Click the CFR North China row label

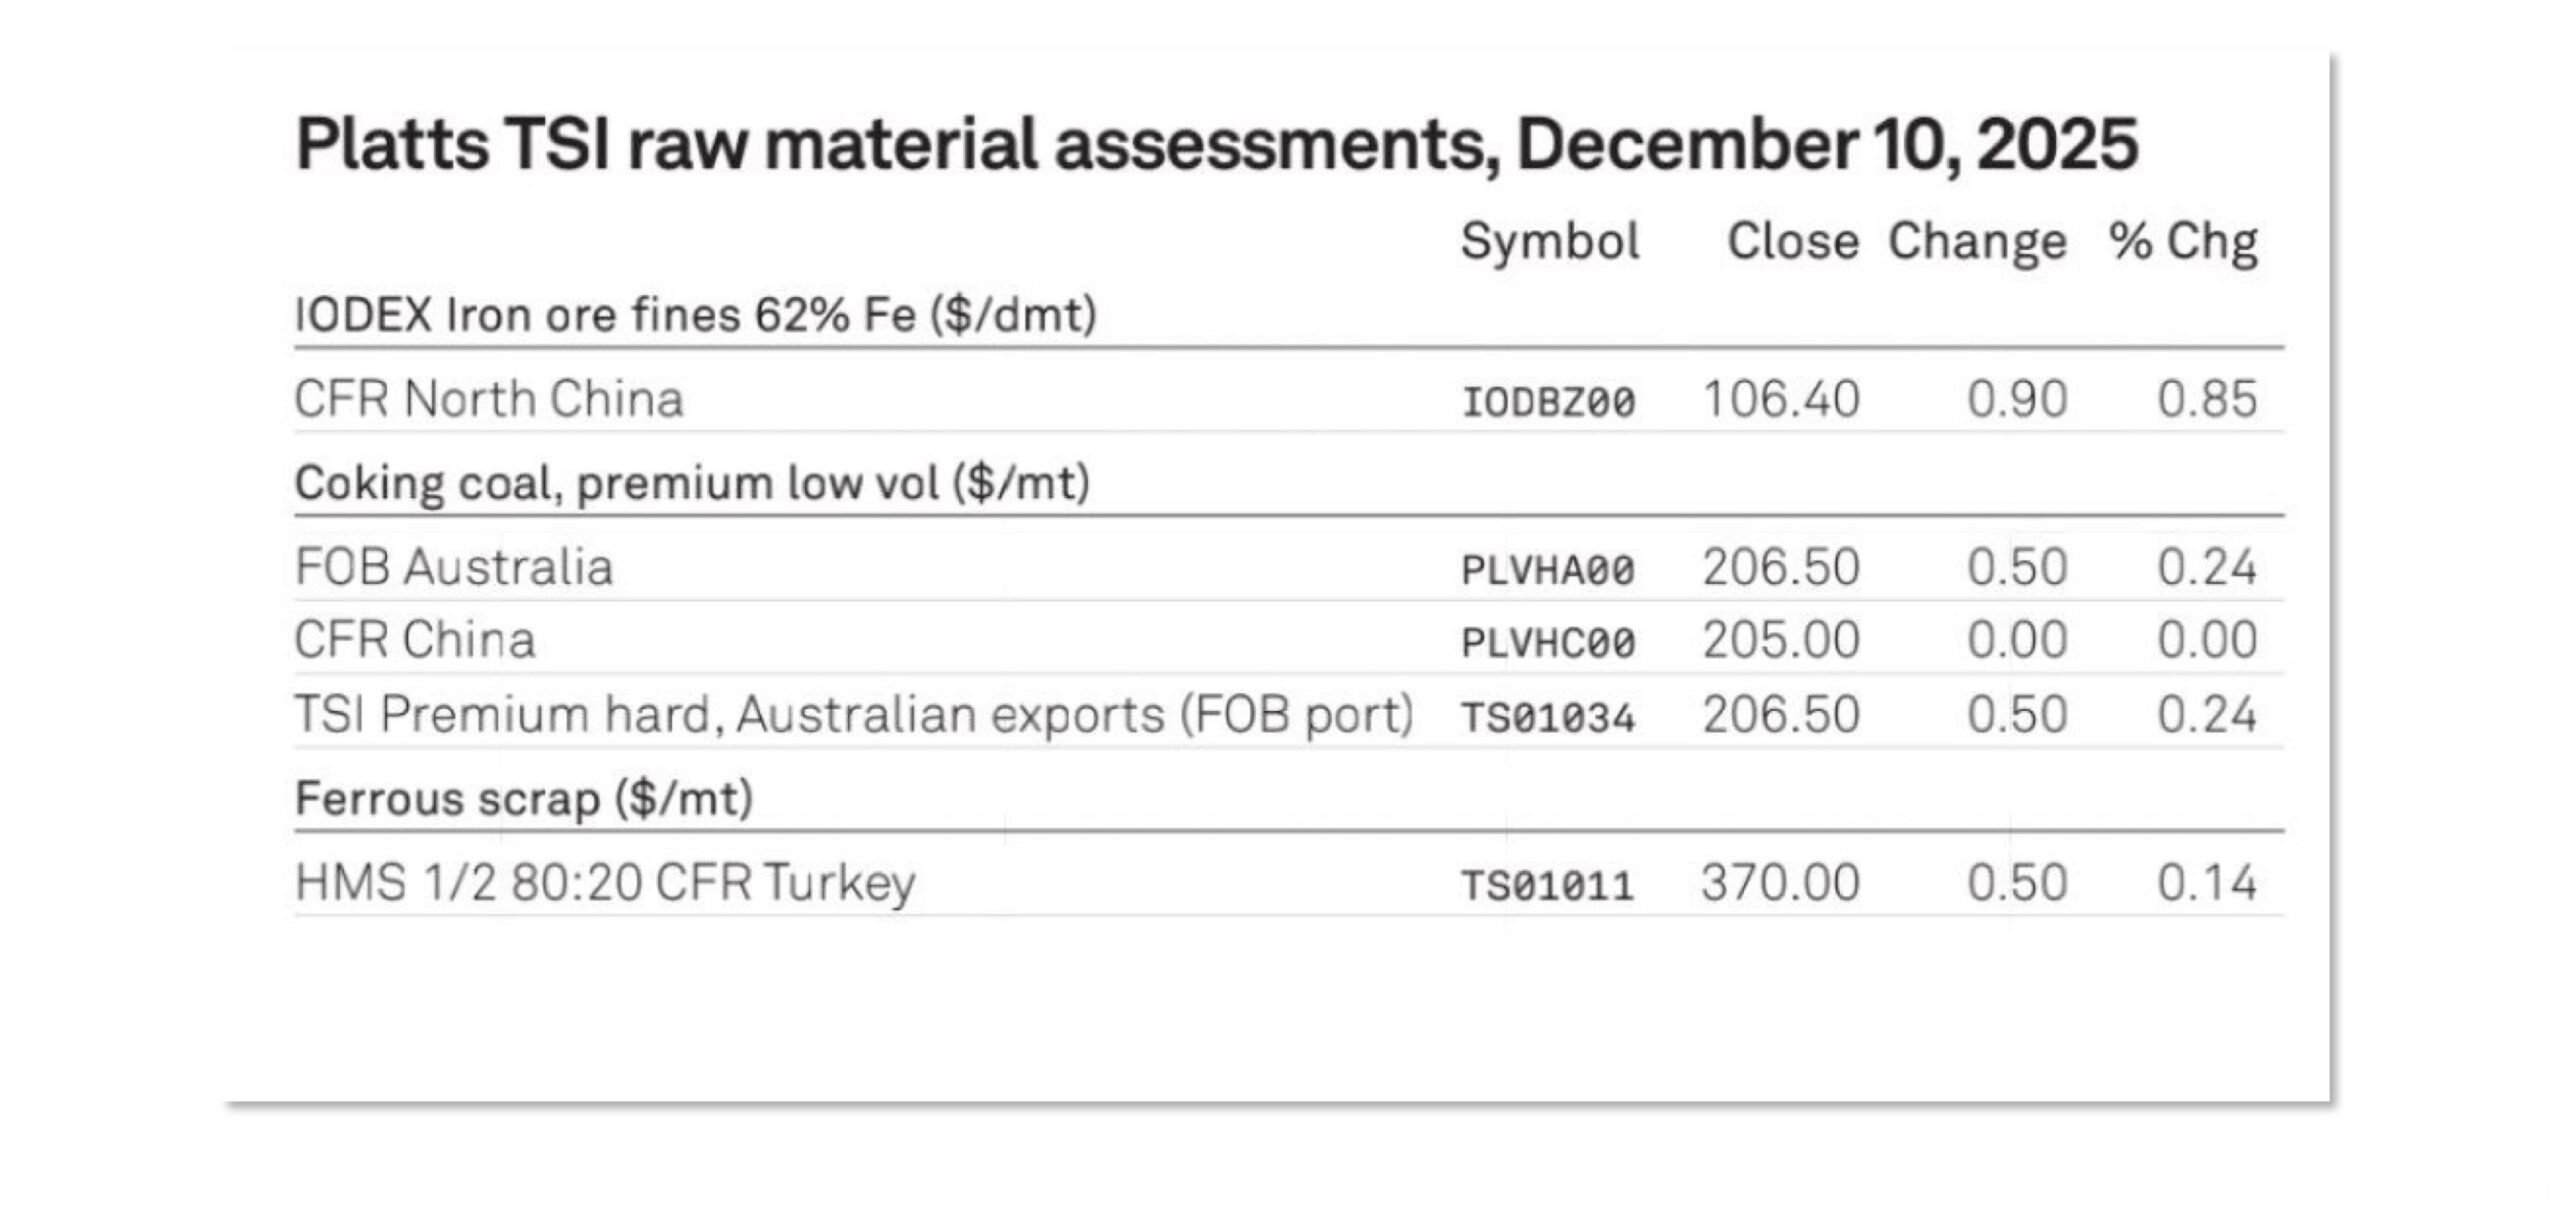pos(489,399)
